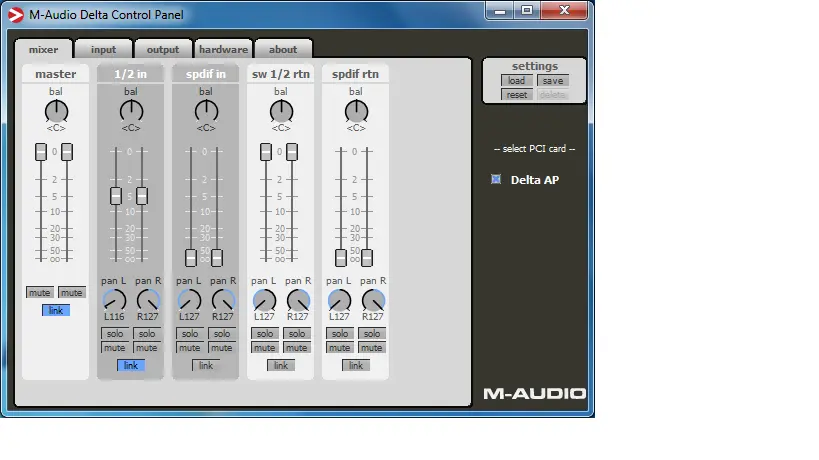Viewport: 819px width, 460px height.
Task: Solo the sw 1/2 rtn left channel
Action: pos(265,334)
